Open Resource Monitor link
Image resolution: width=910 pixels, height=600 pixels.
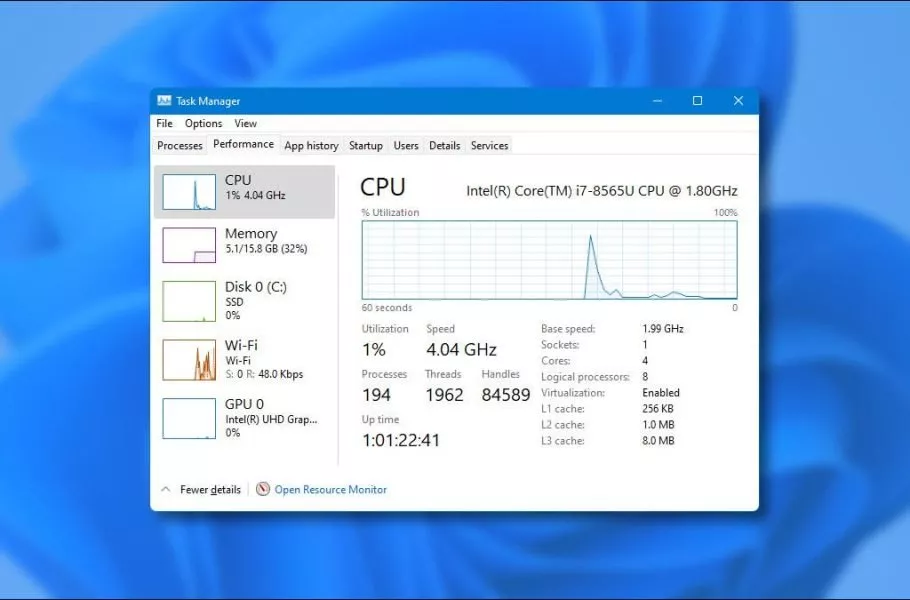(330, 489)
